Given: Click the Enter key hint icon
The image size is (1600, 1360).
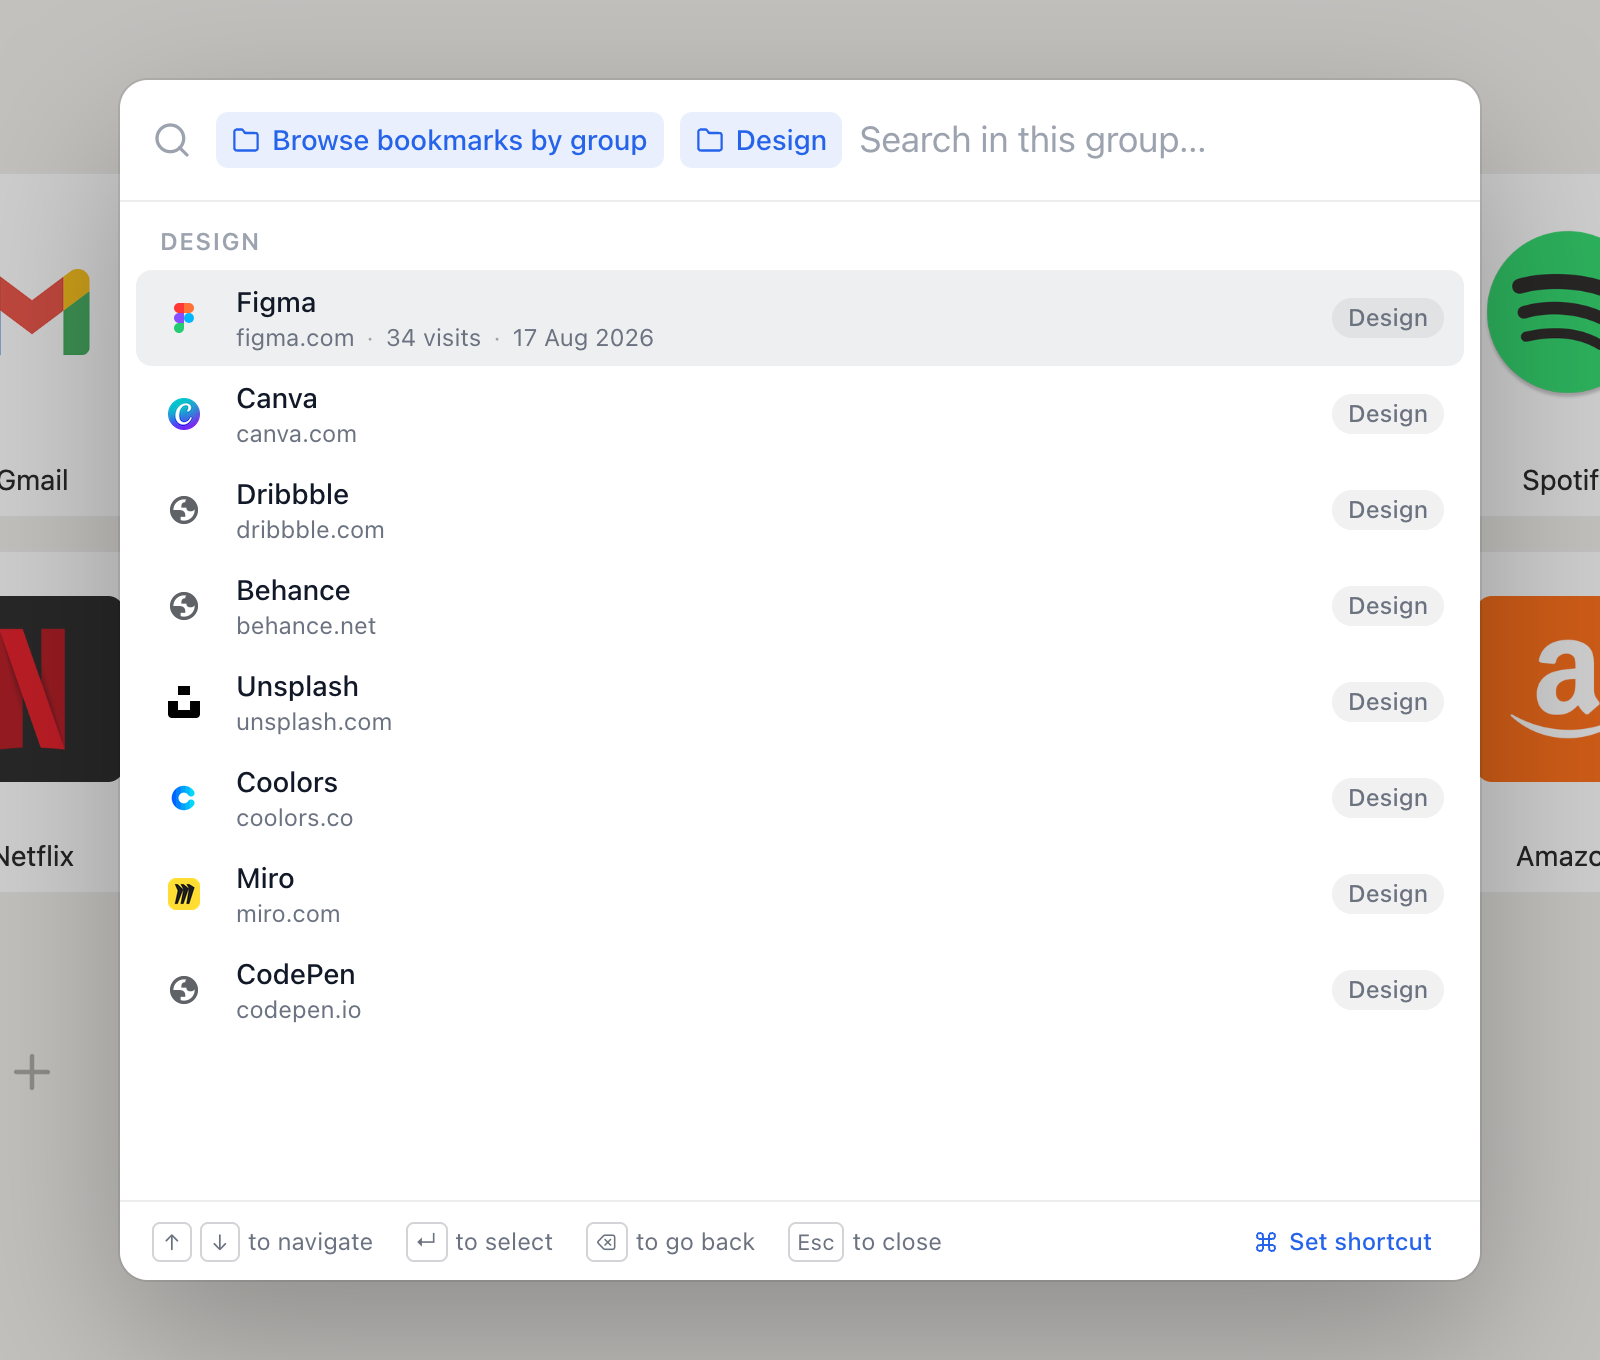Looking at the screenshot, I should tap(427, 1242).
